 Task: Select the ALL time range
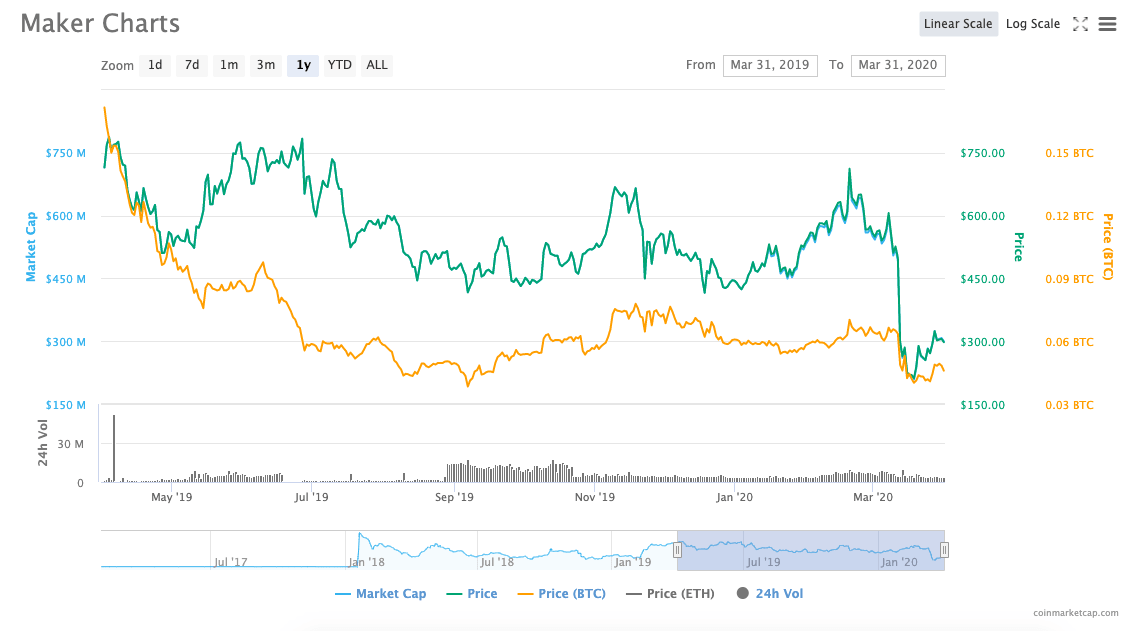(376, 65)
